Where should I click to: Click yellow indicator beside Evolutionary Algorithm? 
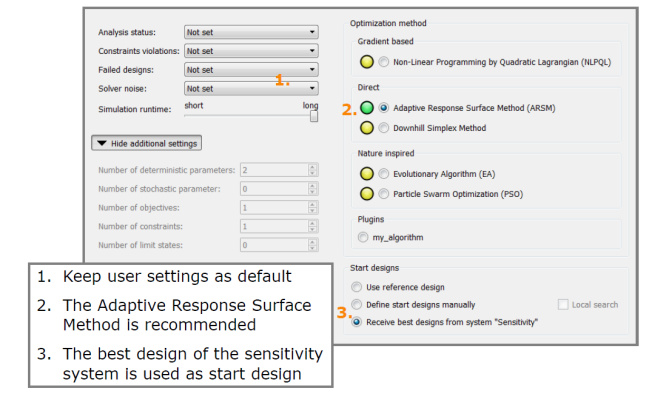[x=367, y=174]
